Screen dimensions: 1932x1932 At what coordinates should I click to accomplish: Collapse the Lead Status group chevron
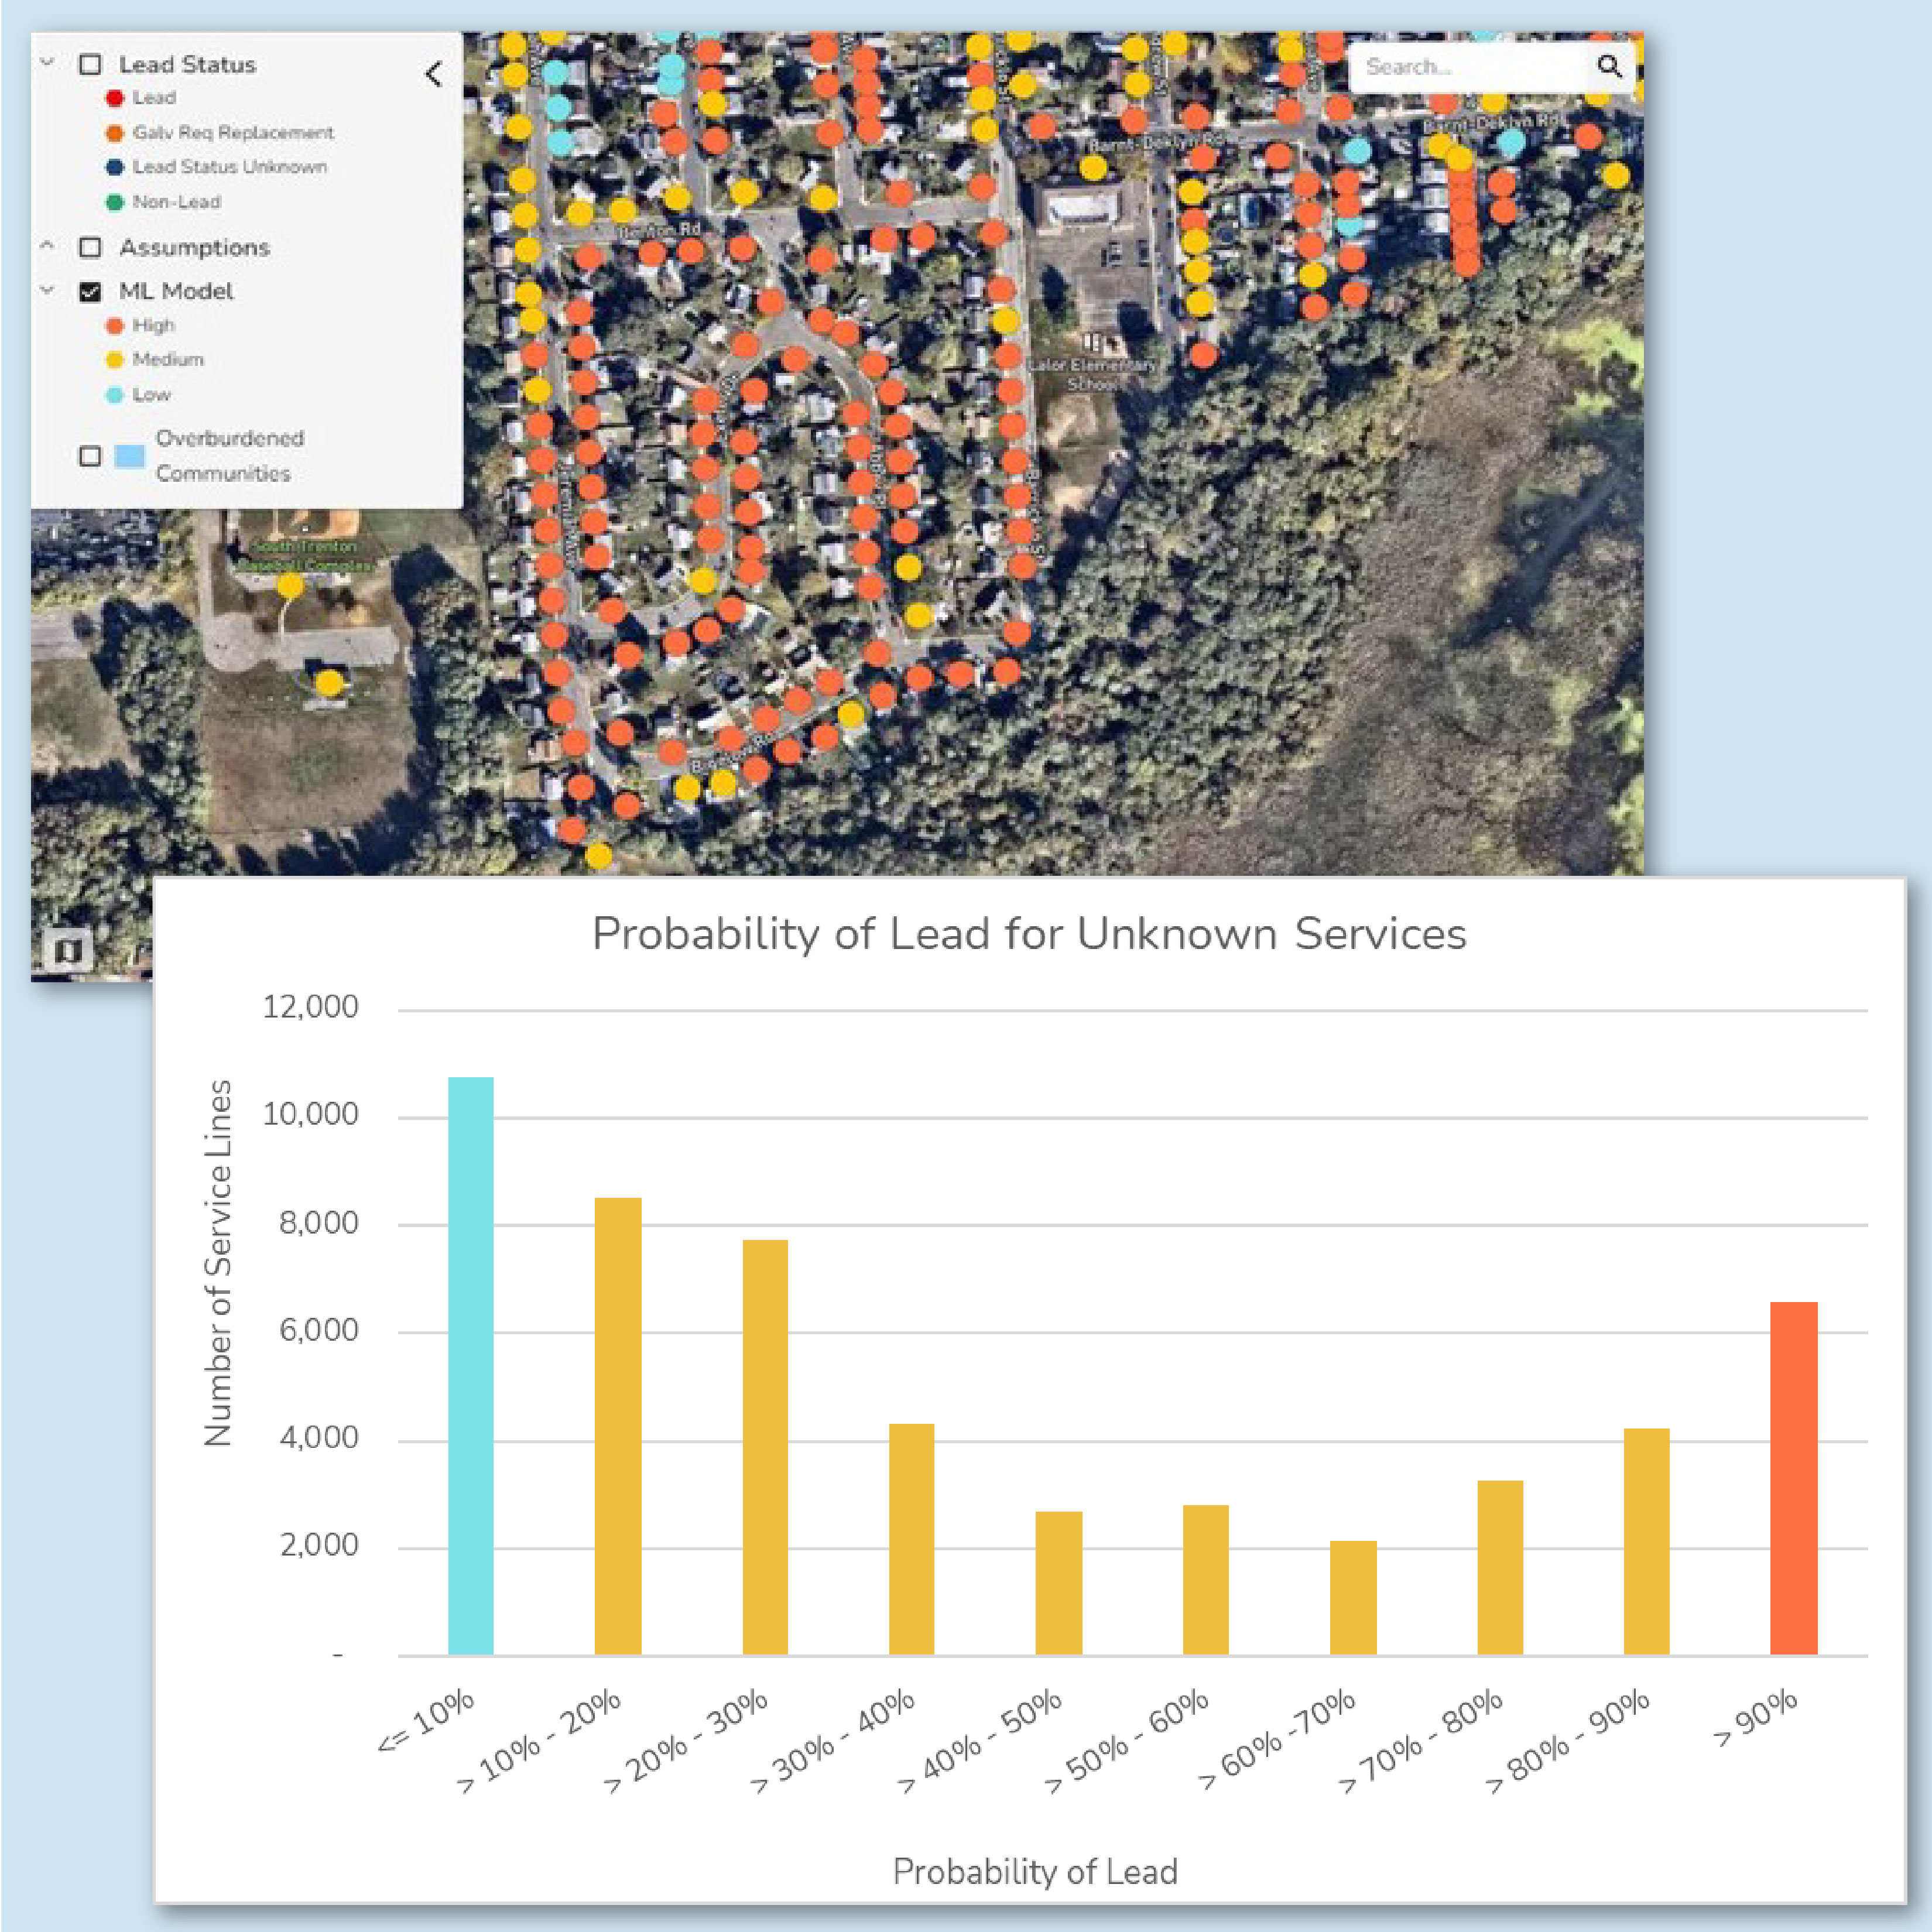pyautogui.click(x=47, y=62)
